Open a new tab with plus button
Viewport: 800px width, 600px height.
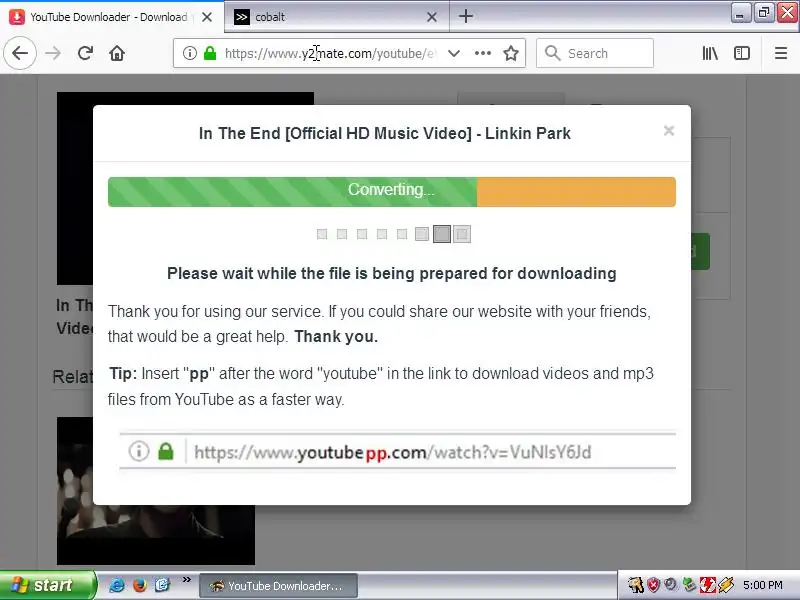pyautogui.click(x=466, y=16)
